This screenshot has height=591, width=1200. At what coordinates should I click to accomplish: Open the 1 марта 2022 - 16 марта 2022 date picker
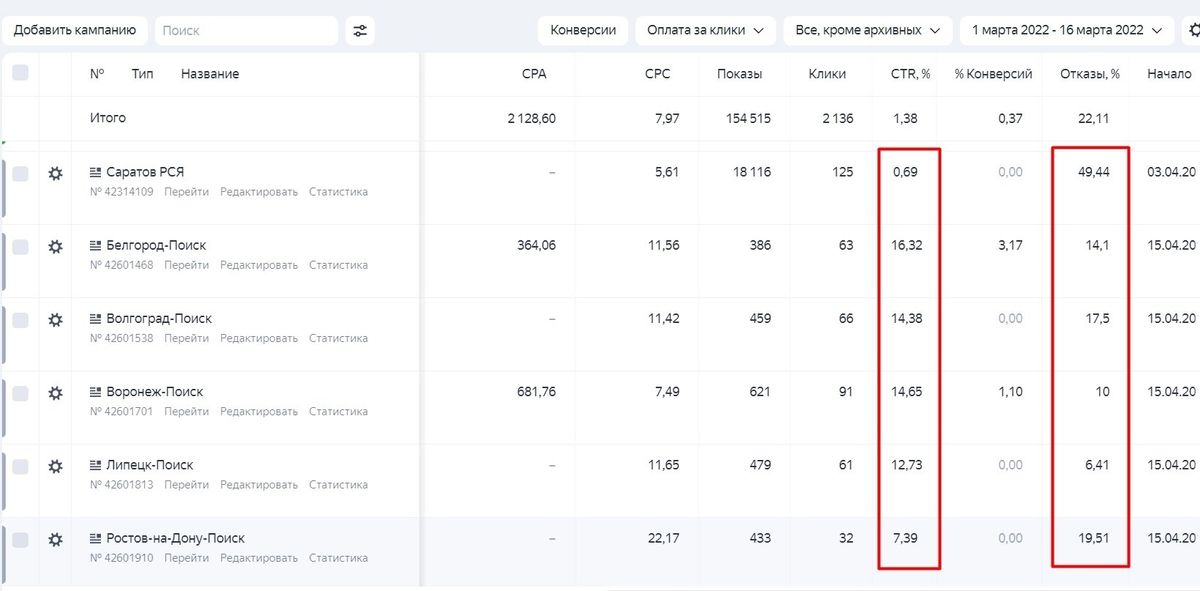click(x=1067, y=30)
